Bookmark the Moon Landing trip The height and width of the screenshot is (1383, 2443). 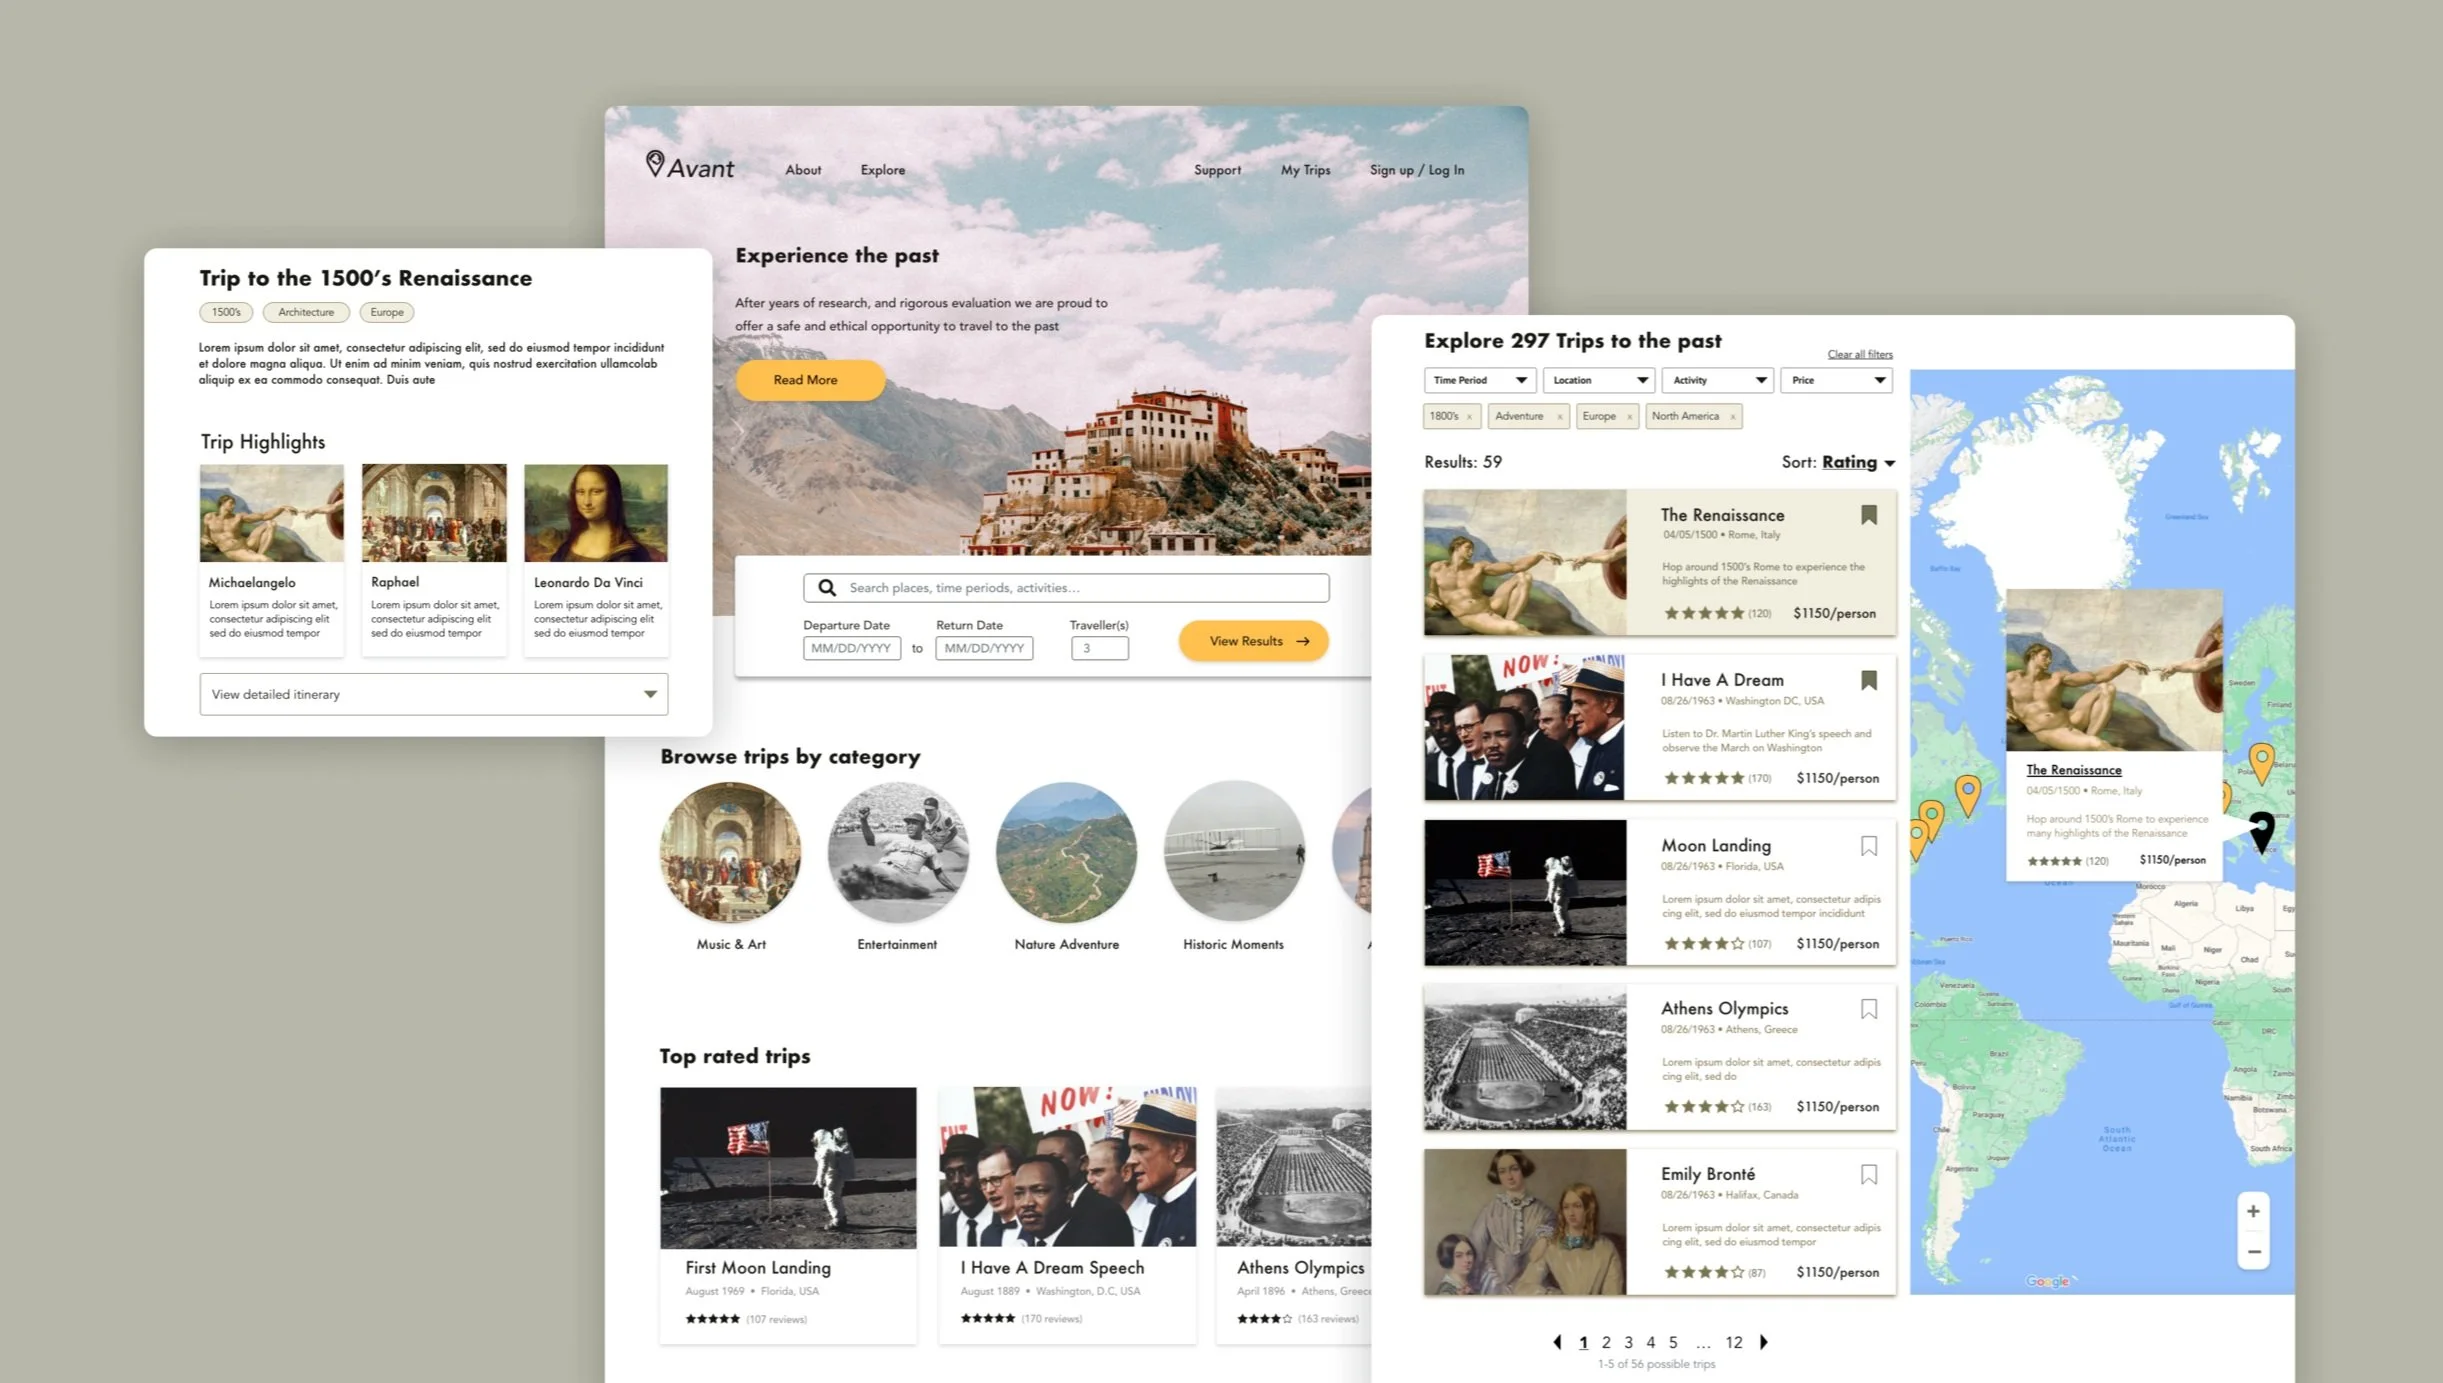tap(1868, 846)
